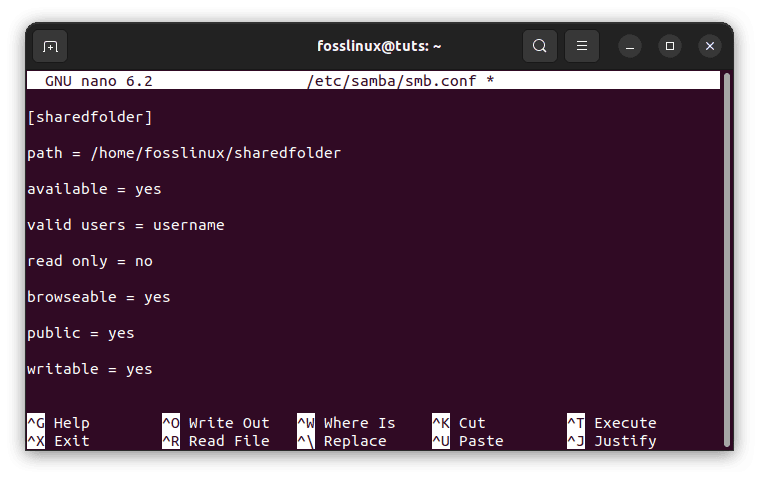Place cursor on the [sharedfolder] line
The height and width of the screenshot is (479, 759).
tap(90, 117)
